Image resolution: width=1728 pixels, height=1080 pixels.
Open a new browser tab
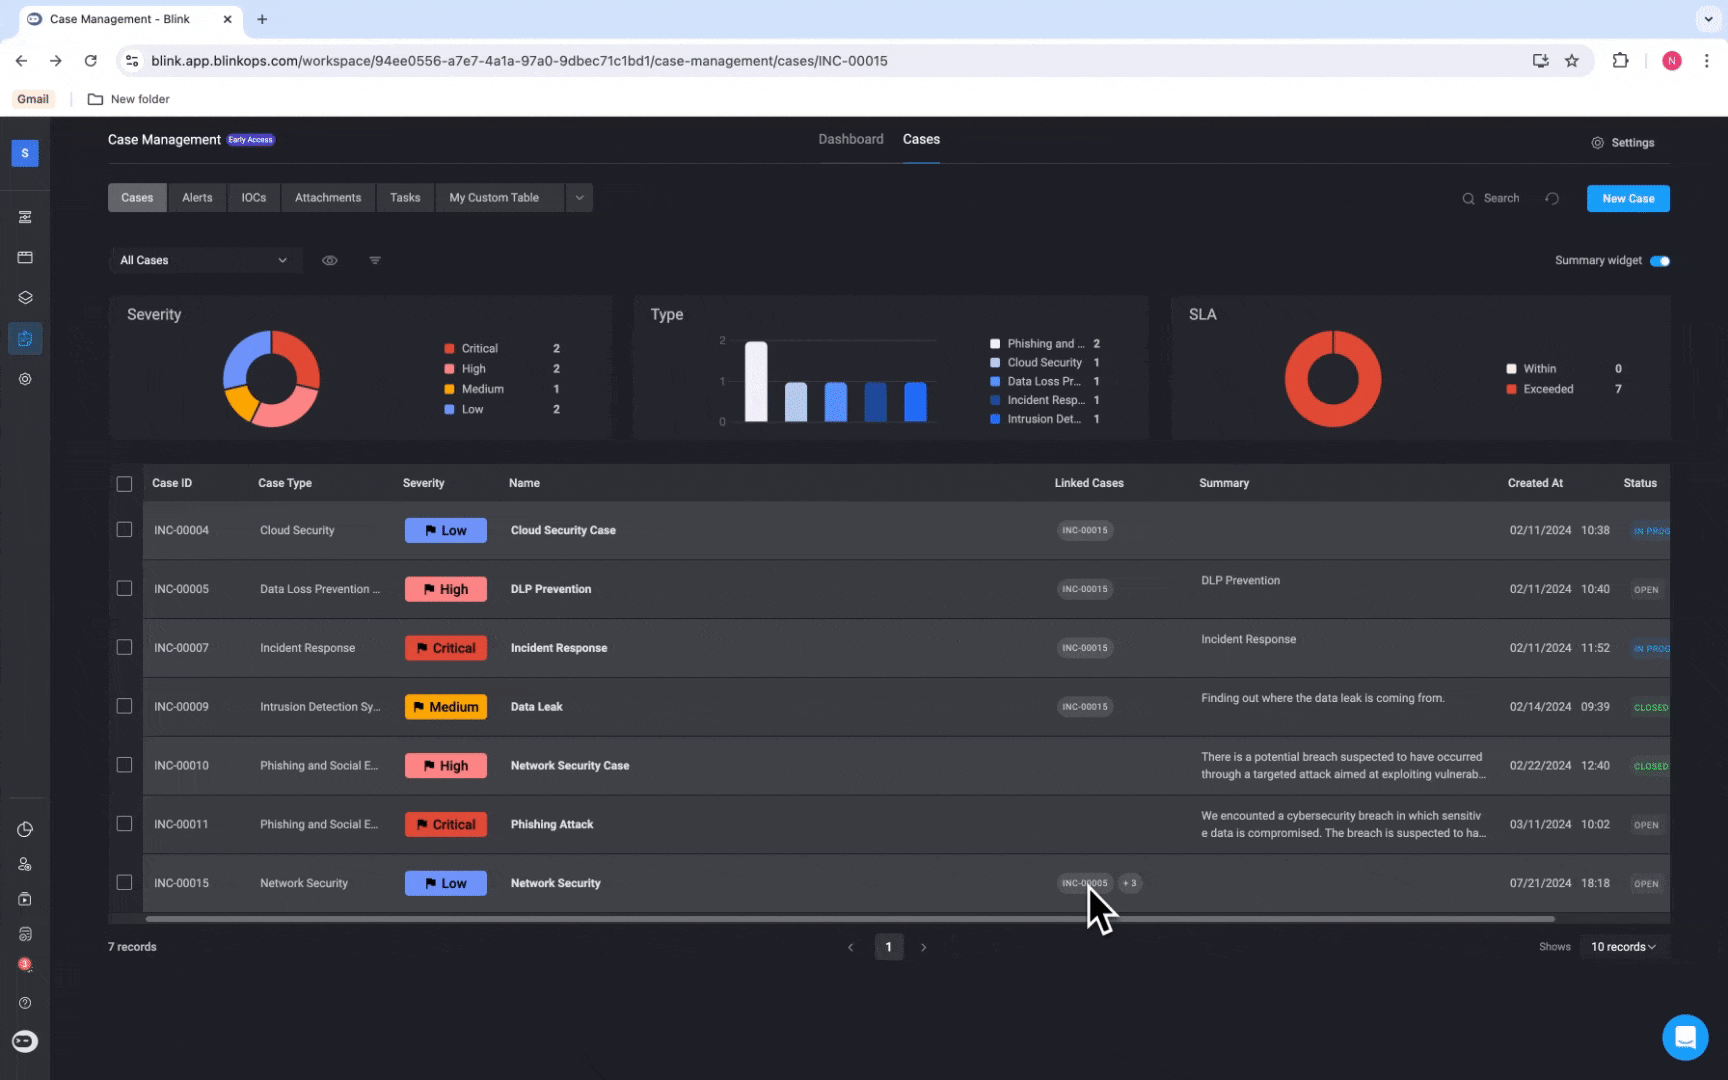click(x=262, y=19)
